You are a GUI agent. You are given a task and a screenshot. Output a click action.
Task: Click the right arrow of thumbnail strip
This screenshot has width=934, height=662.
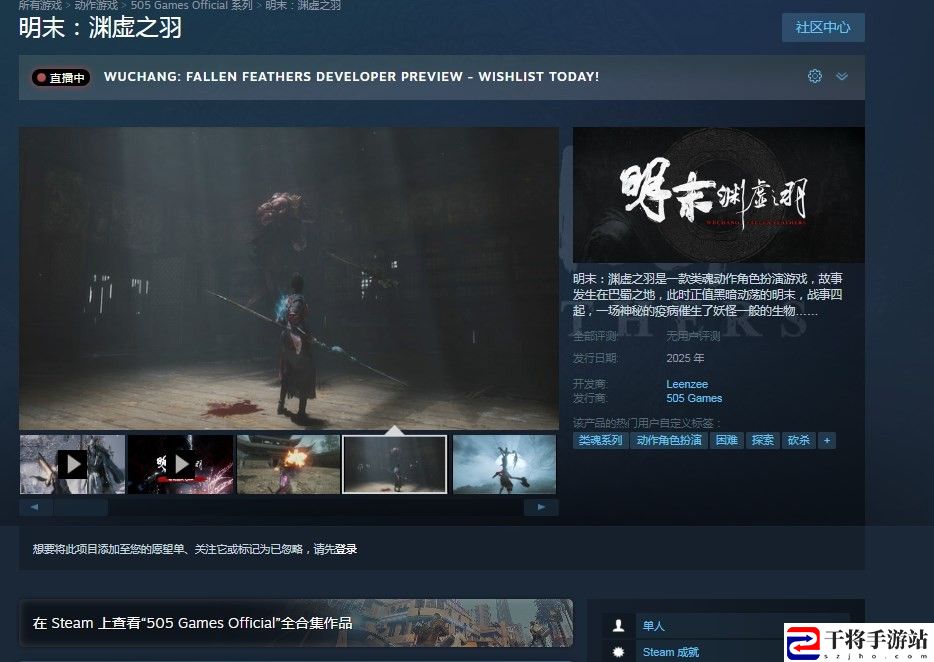coord(541,507)
